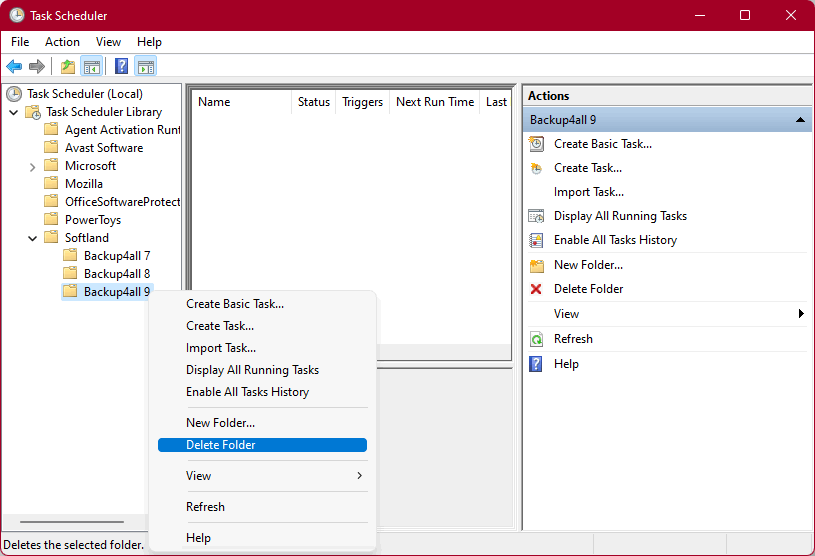Click Import Task in the Actions pane
815x556 pixels.
[588, 192]
